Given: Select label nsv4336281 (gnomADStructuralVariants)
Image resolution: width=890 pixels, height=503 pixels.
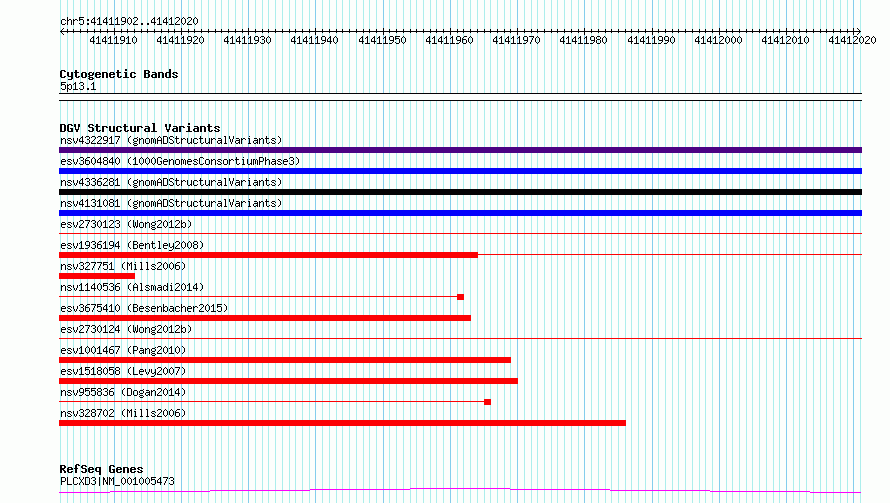Looking at the screenshot, I should pos(171,182).
